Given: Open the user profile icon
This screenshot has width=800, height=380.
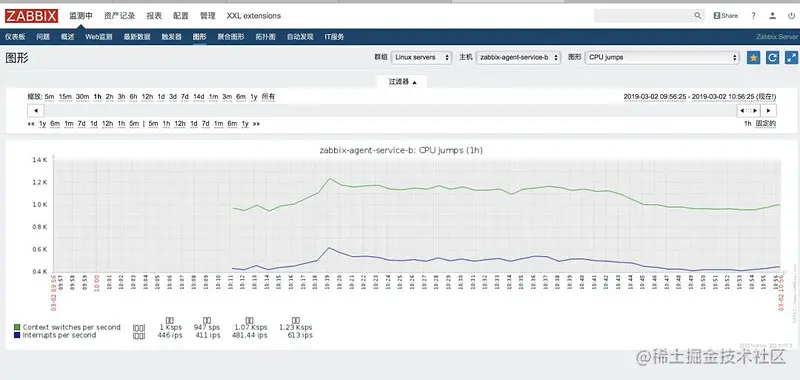Looking at the screenshot, I should [x=772, y=16].
